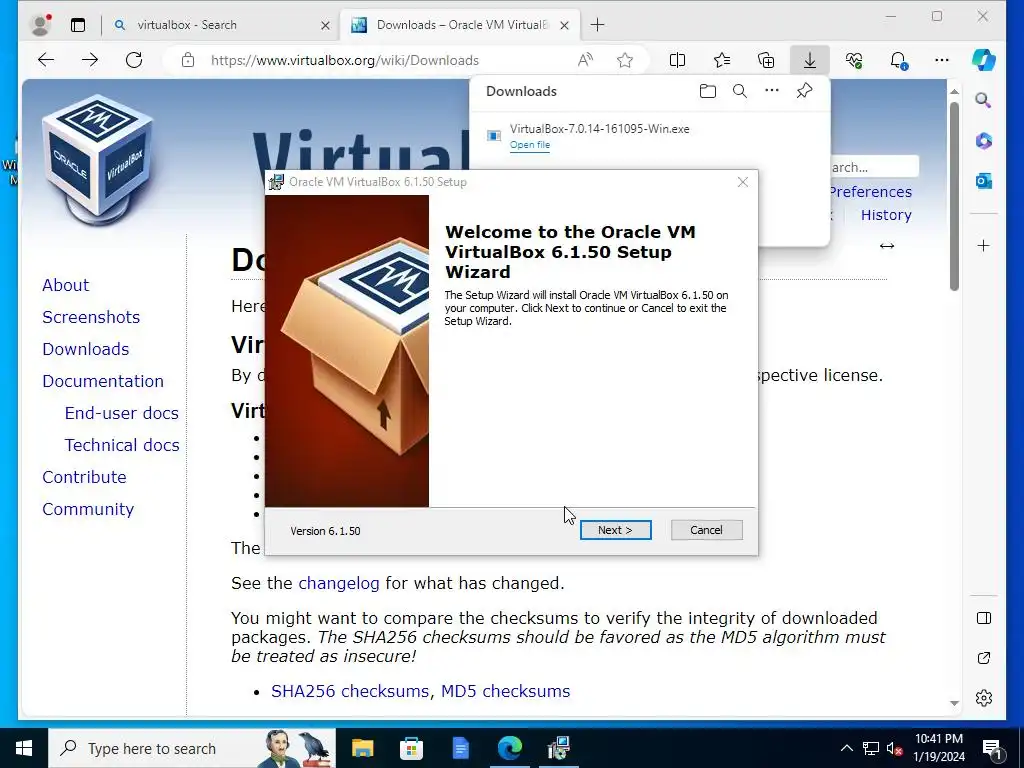Open Copilot icon in Edge

[984, 60]
